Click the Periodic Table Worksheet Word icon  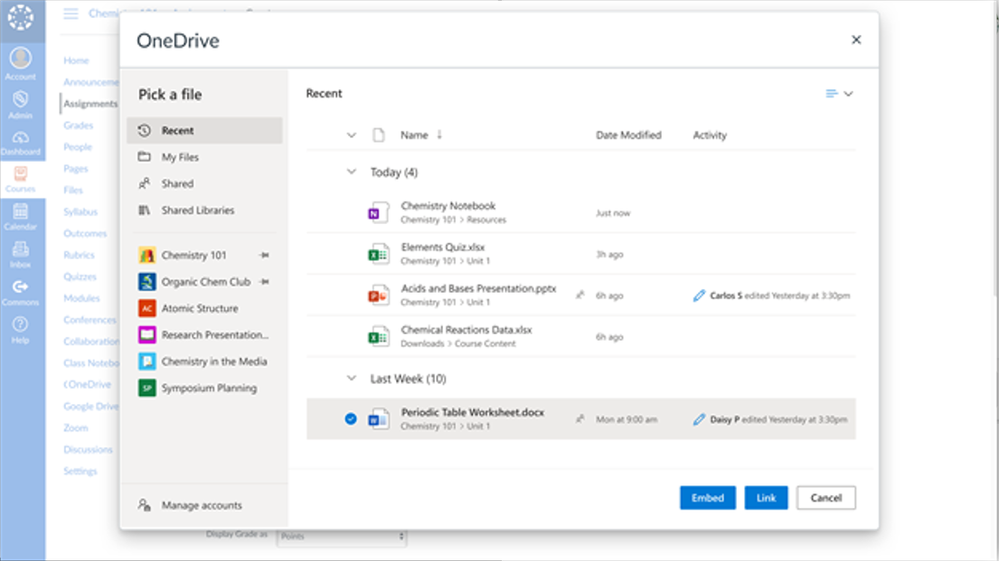378,419
